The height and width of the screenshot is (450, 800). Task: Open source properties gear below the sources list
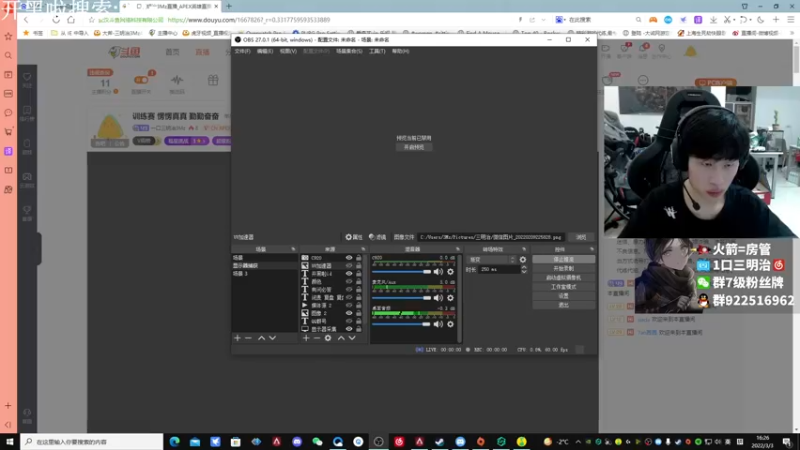(x=328, y=338)
